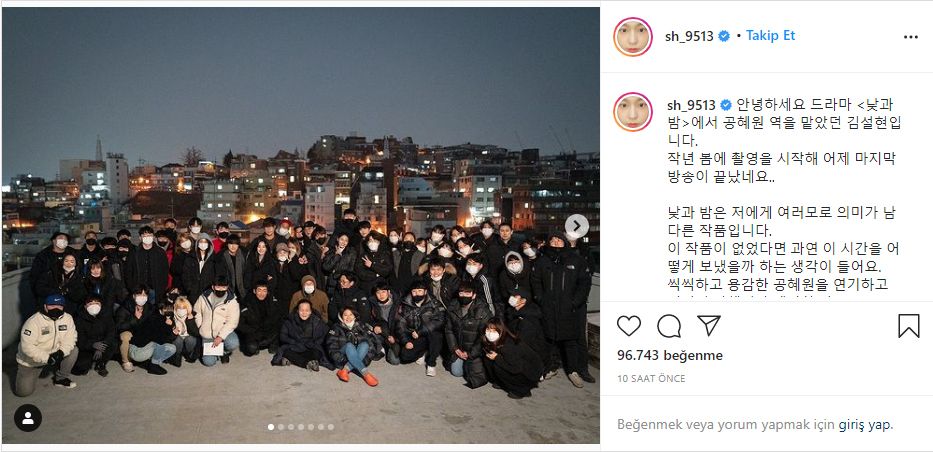933x452 pixels.
Task: Like the post with the heart icon
Action: click(x=628, y=326)
